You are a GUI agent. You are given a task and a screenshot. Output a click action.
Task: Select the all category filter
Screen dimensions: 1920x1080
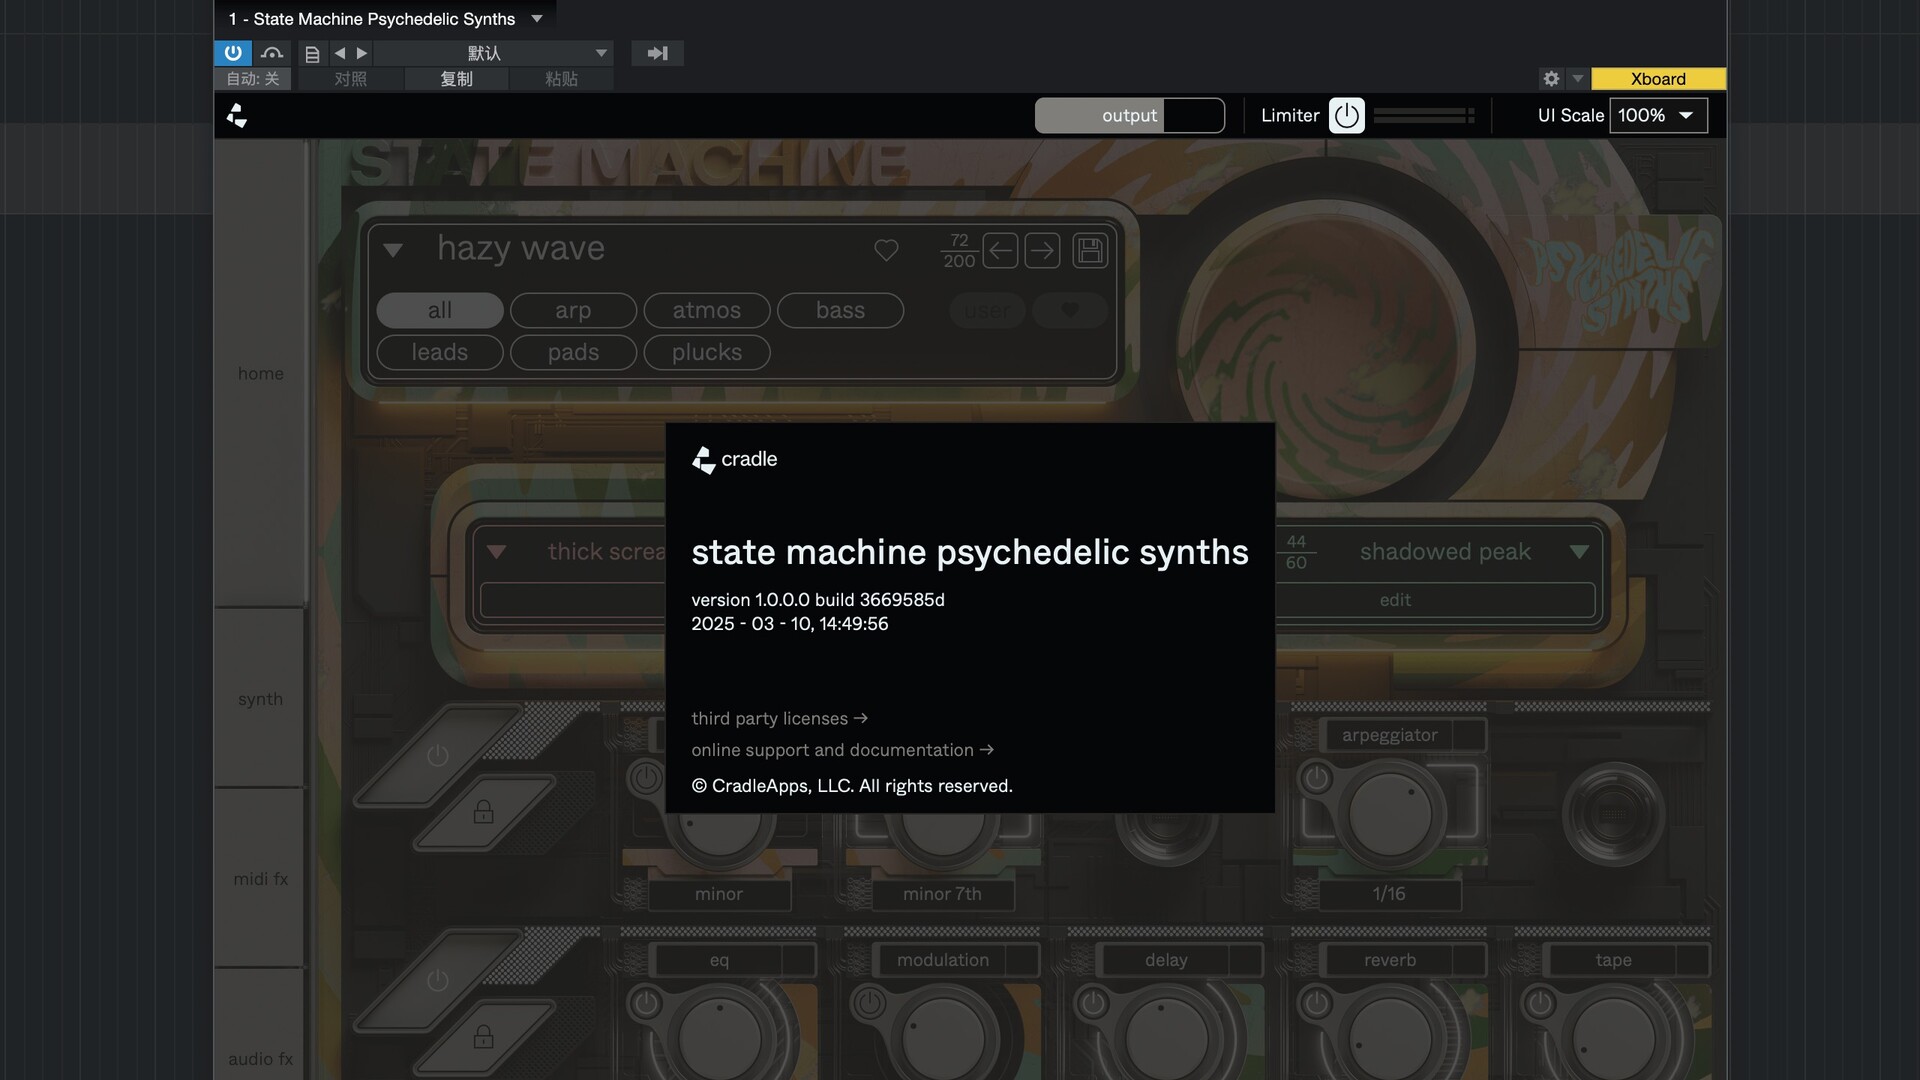tap(440, 311)
